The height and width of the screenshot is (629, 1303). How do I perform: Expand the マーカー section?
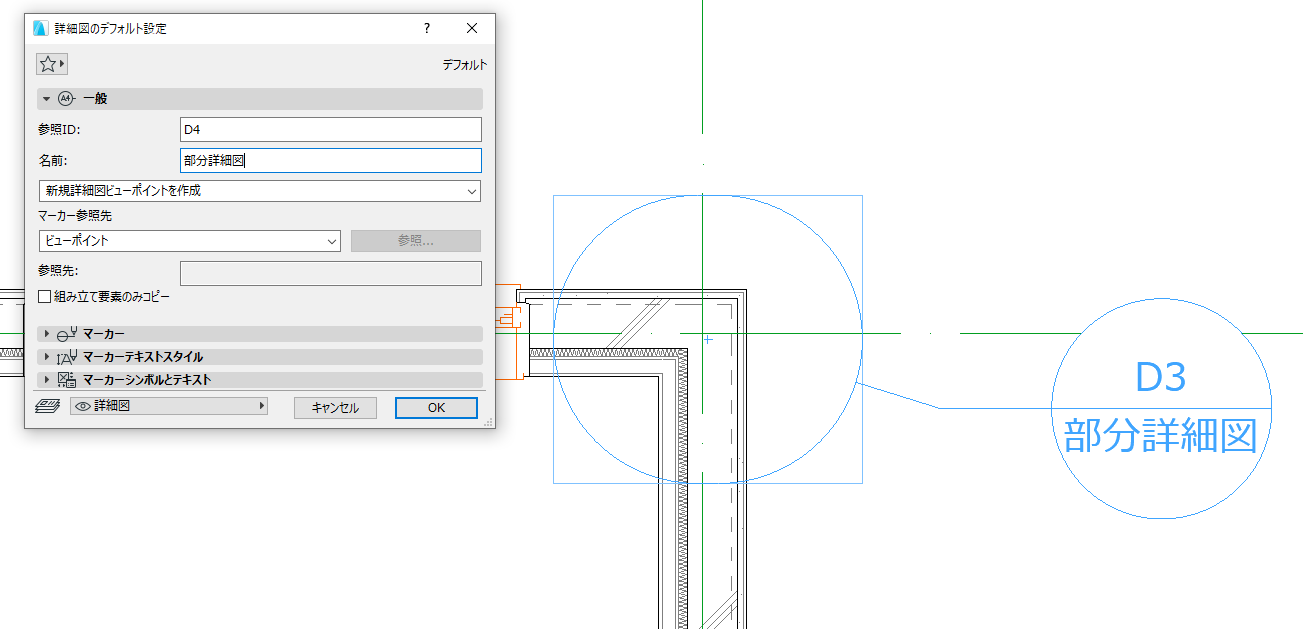pyautogui.click(x=46, y=334)
